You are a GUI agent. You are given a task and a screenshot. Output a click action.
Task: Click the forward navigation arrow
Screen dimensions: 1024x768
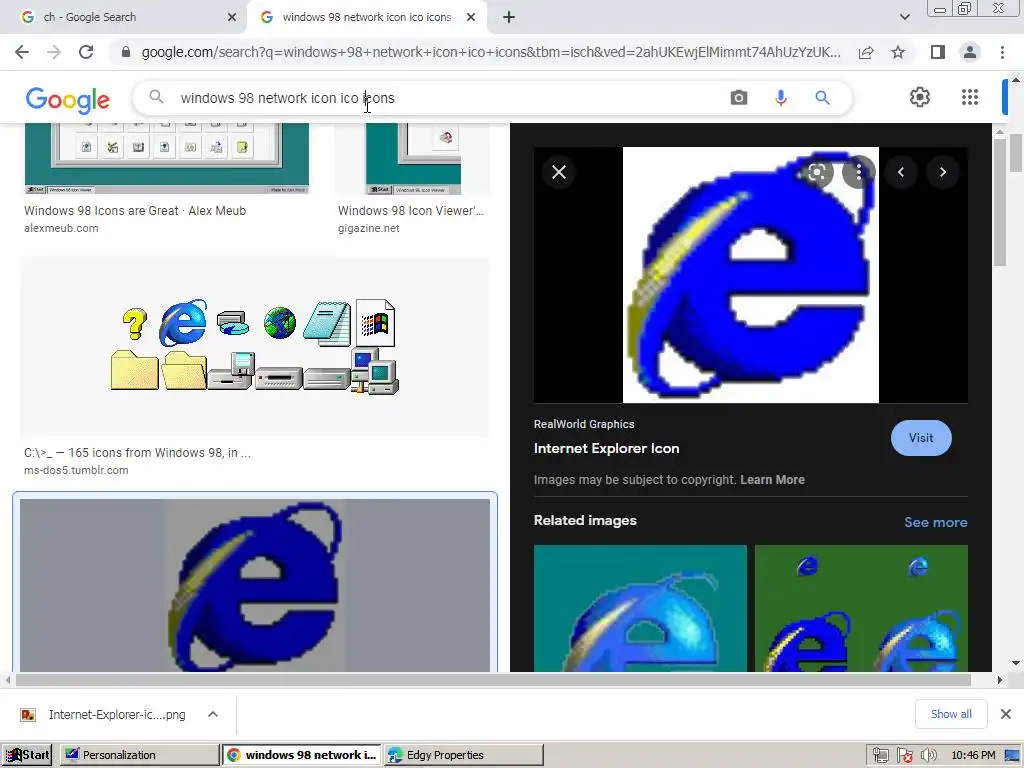point(54,52)
